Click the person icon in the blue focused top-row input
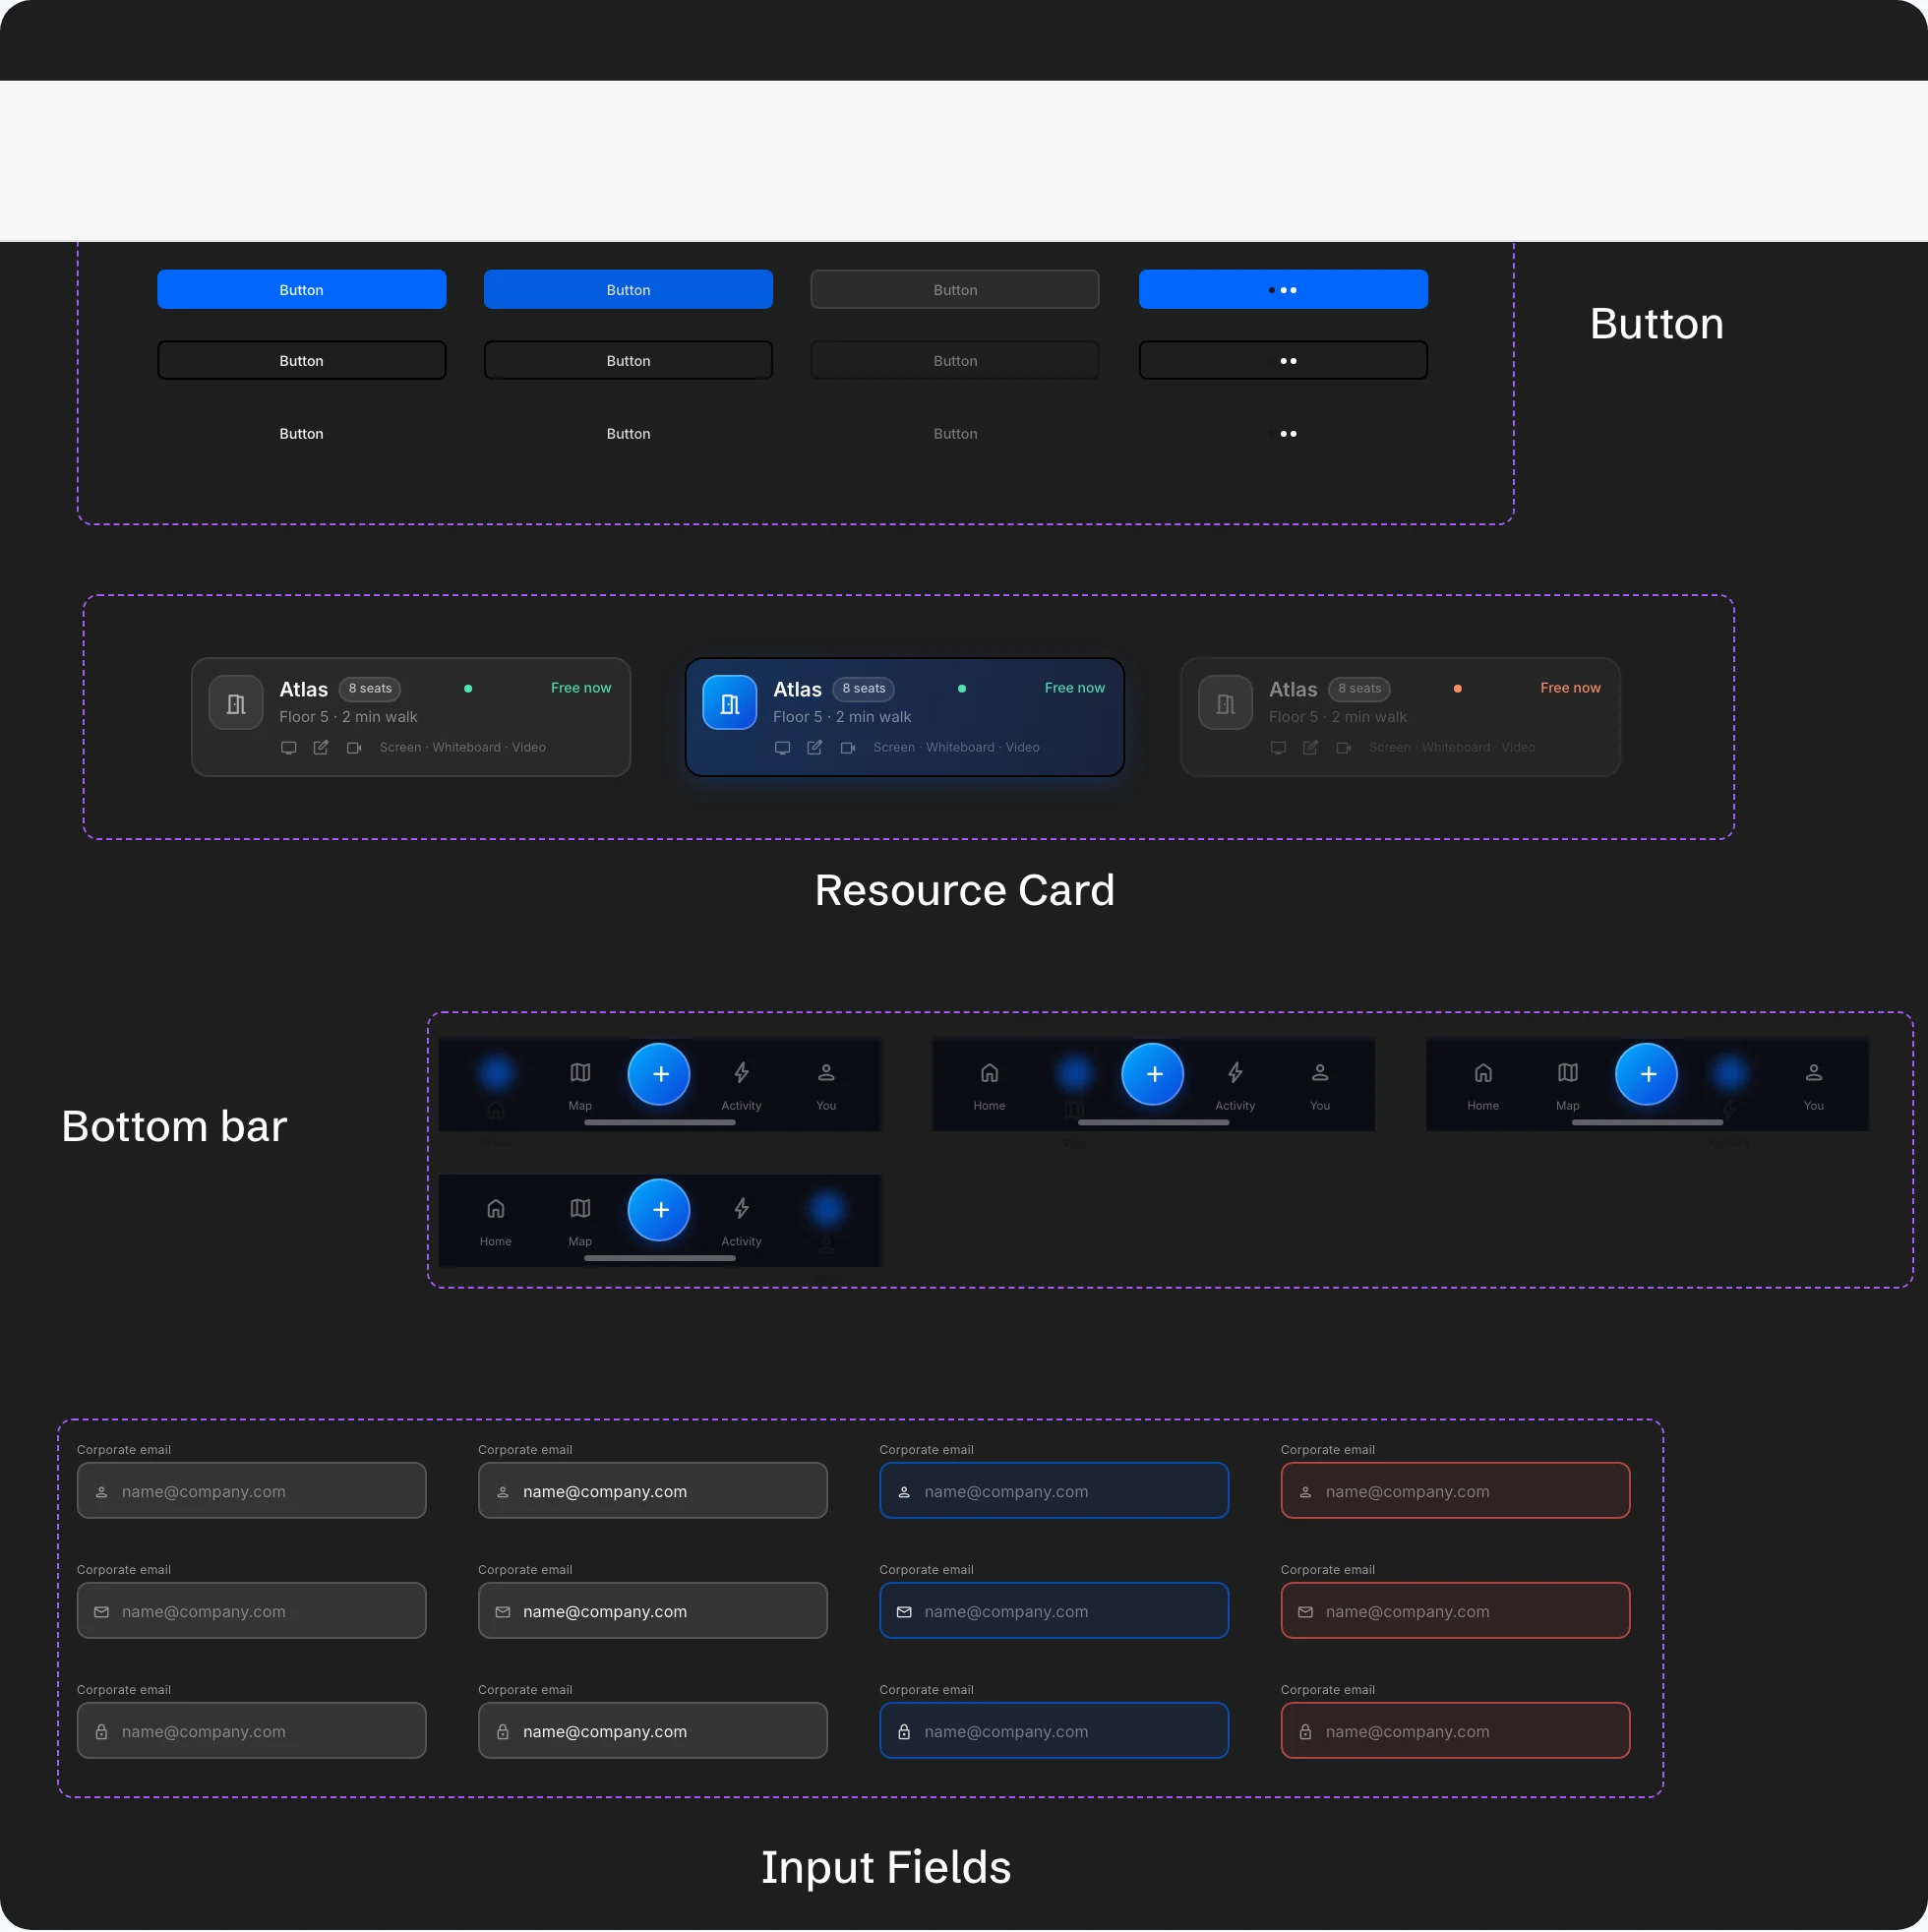This screenshot has width=1928, height=1932. point(904,1492)
